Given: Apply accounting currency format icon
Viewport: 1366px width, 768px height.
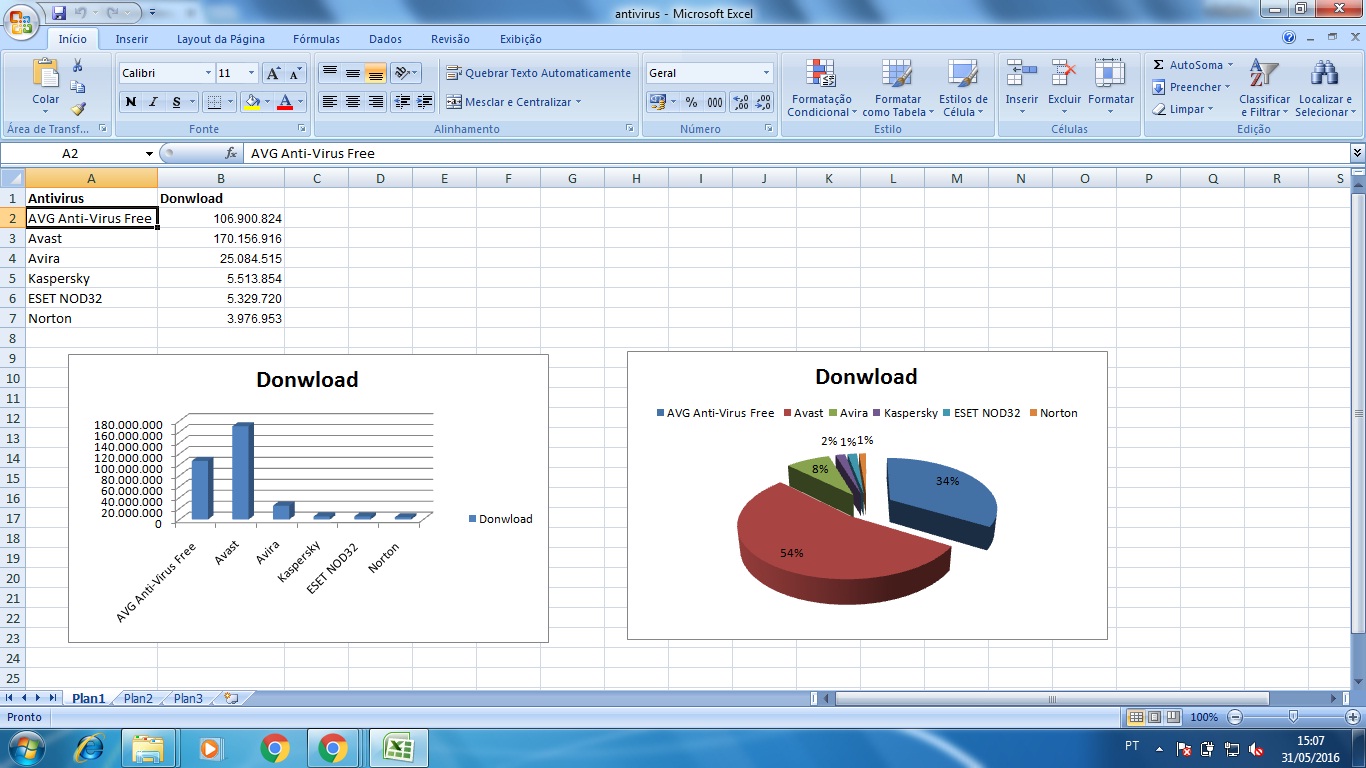Looking at the screenshot, I should [x=657, y=102].
